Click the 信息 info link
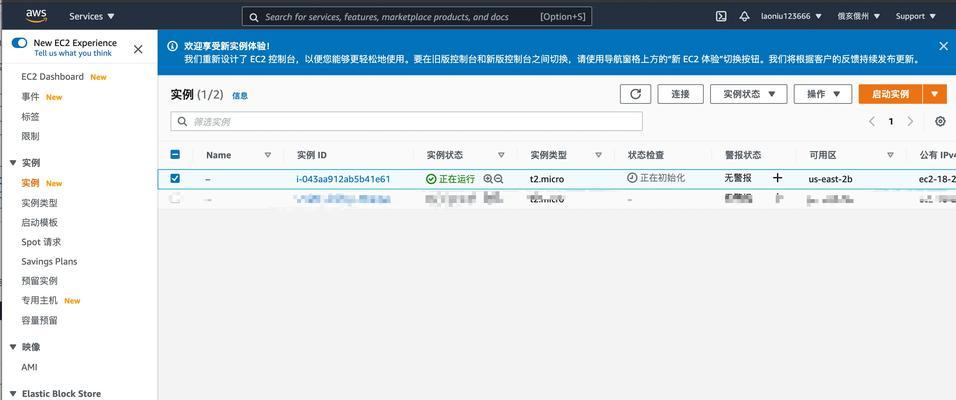Viewport: 956px width, 400px height. click(x=240, y=96)
